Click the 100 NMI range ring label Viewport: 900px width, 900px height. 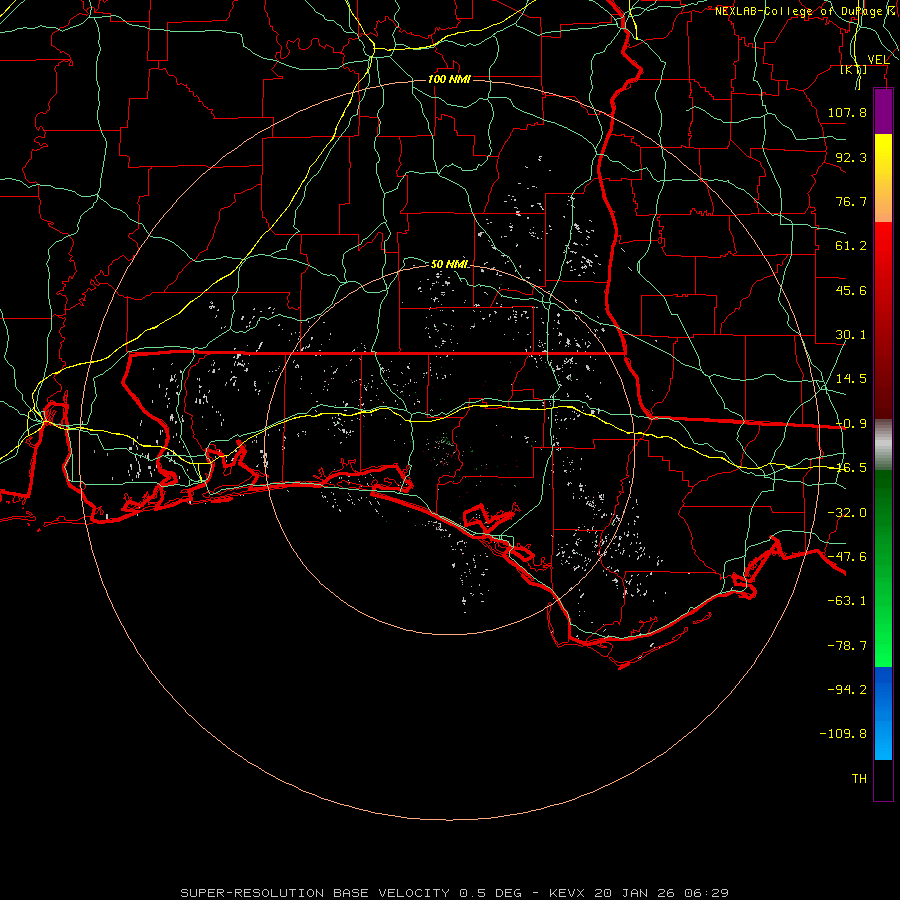[x=449, y=79]
